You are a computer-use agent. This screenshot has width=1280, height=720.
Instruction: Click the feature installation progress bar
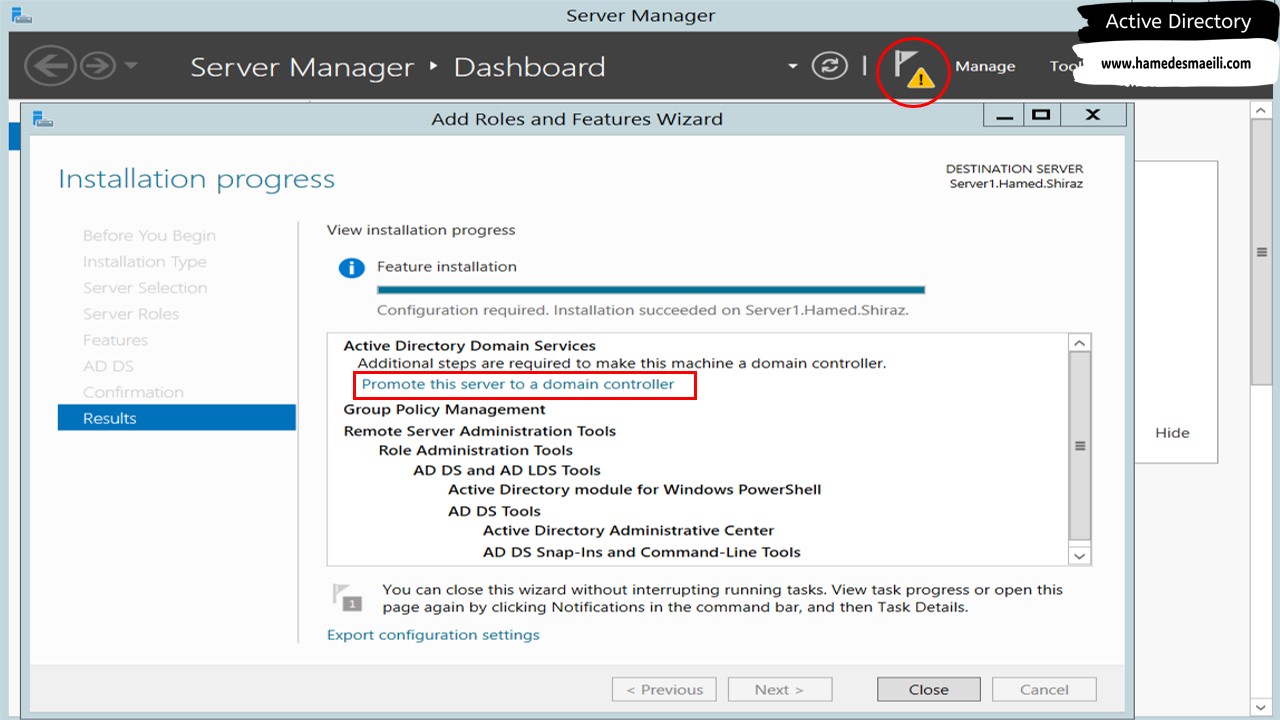pos(651,290)
